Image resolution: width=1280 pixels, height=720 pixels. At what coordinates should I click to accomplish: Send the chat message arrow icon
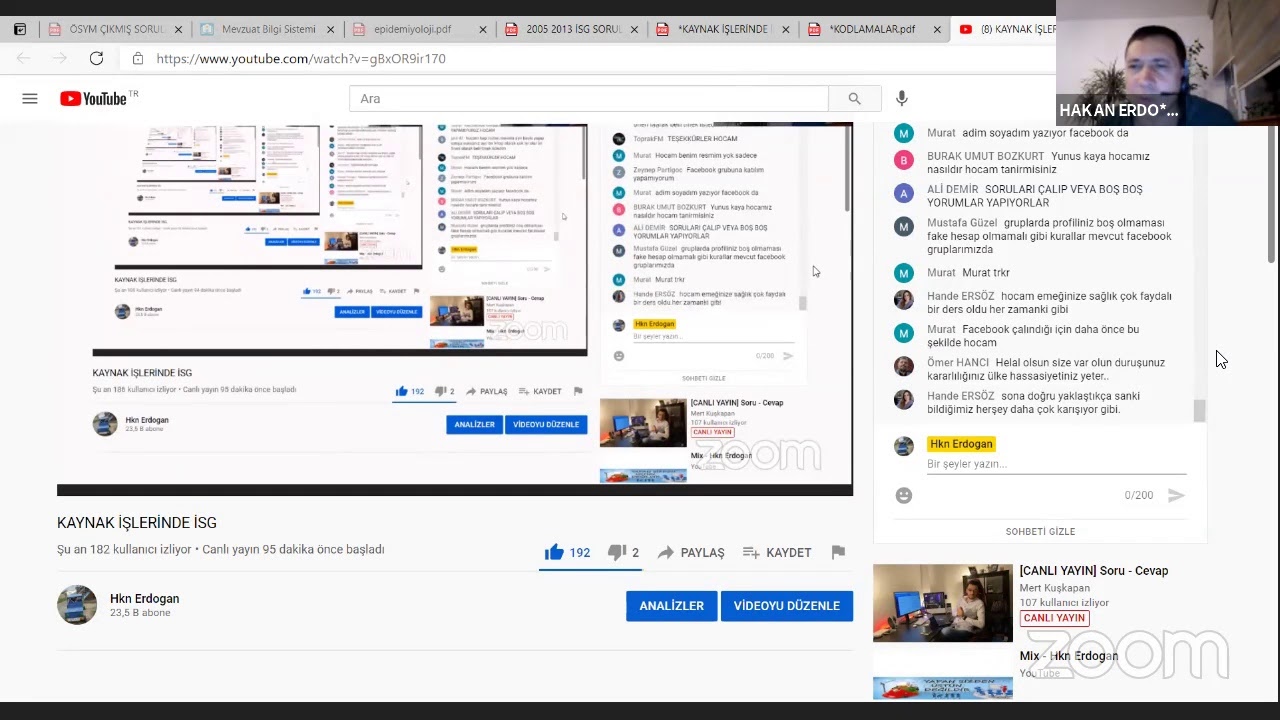coord(1176,495)
